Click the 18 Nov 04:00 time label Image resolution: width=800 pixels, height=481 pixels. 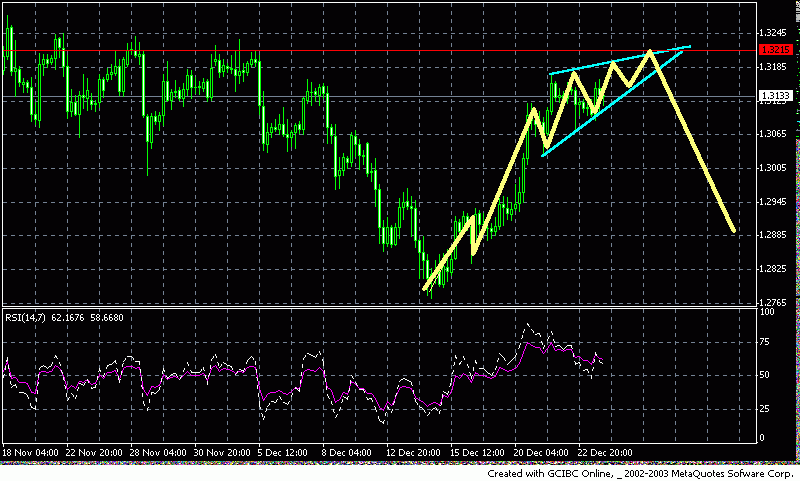click(x=30, y=452)
